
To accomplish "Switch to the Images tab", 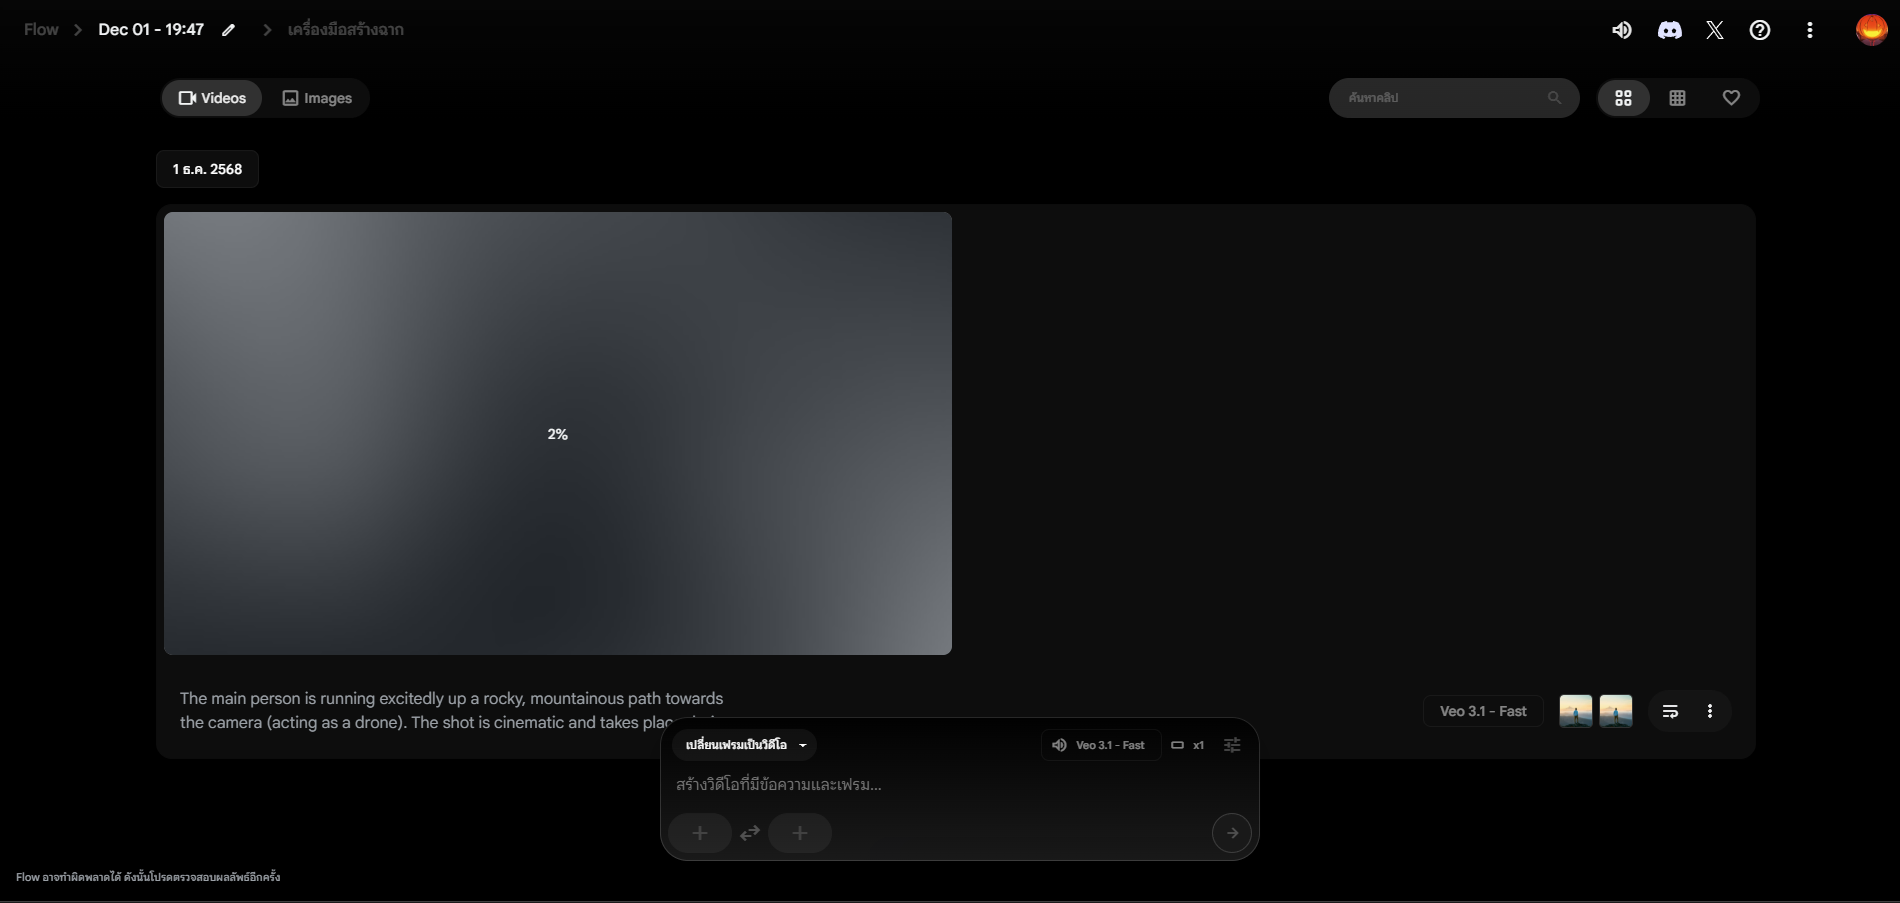I will [x=317, y=98].
